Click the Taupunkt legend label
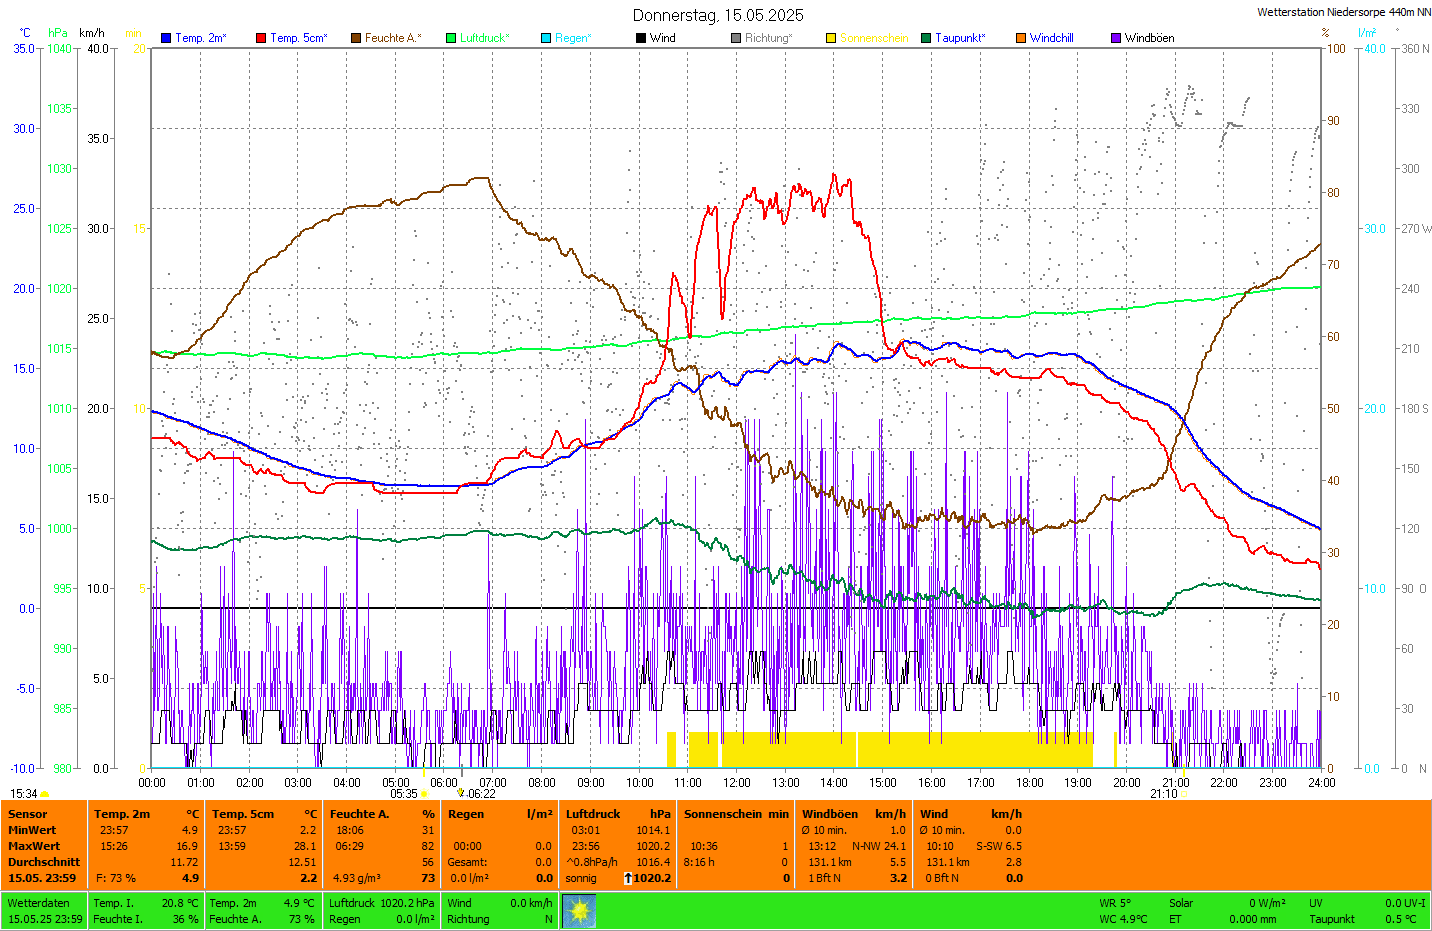The width and height of the screenshot is (1432, 931). pos(960,38)
